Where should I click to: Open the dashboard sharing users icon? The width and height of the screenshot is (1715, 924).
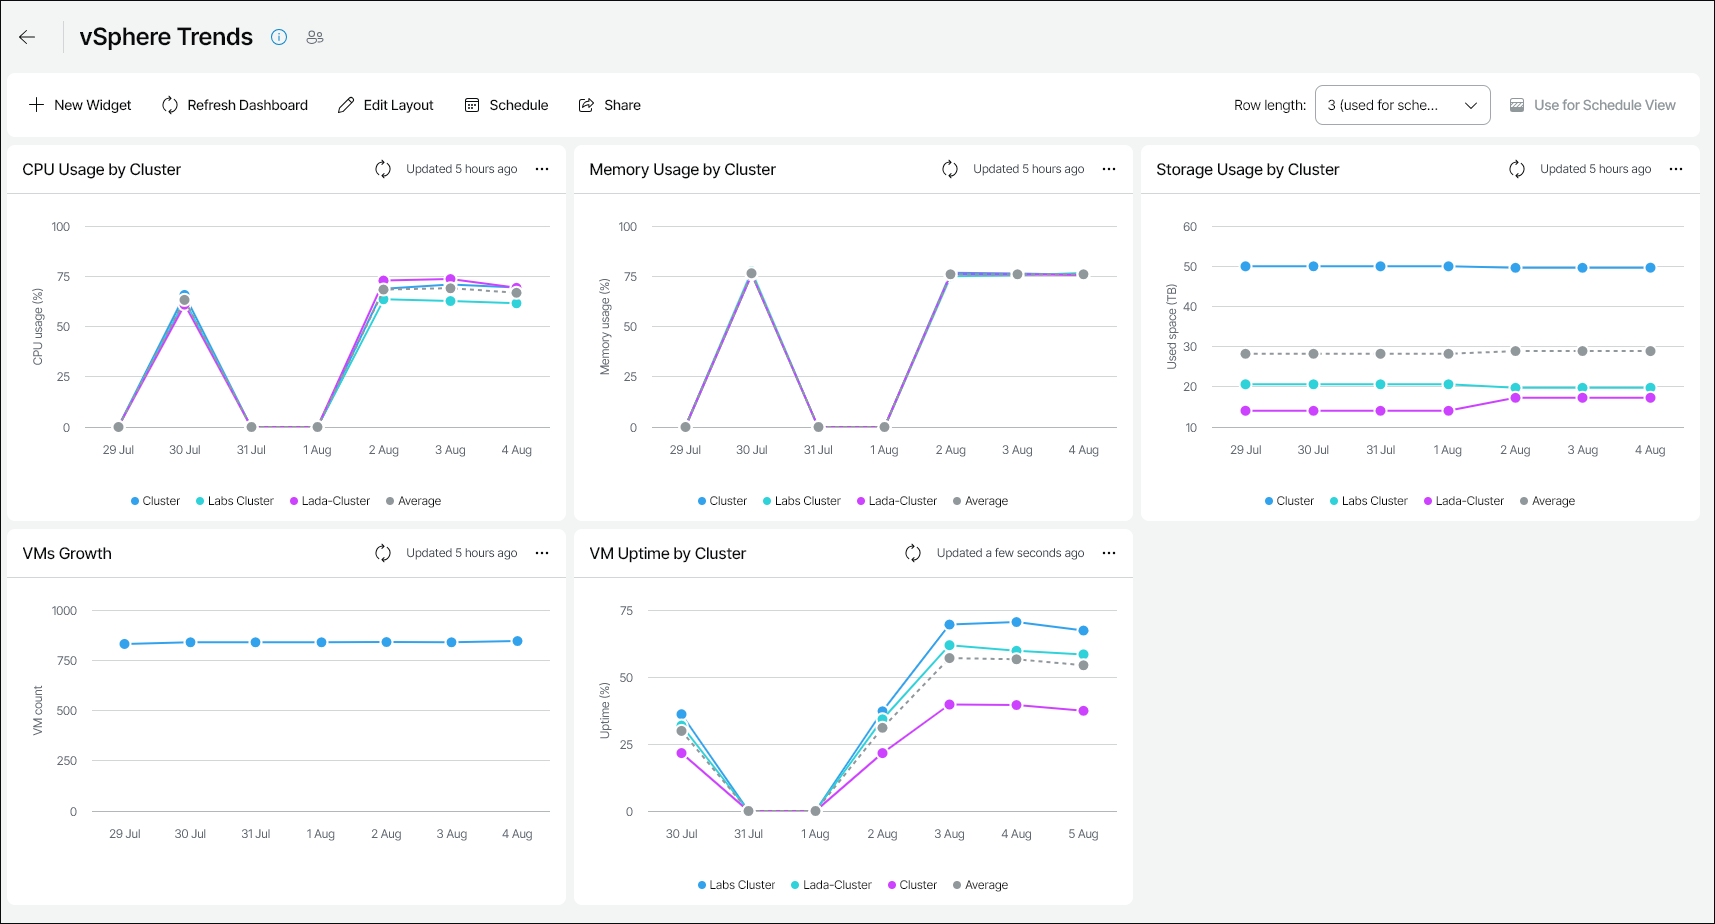315,37
